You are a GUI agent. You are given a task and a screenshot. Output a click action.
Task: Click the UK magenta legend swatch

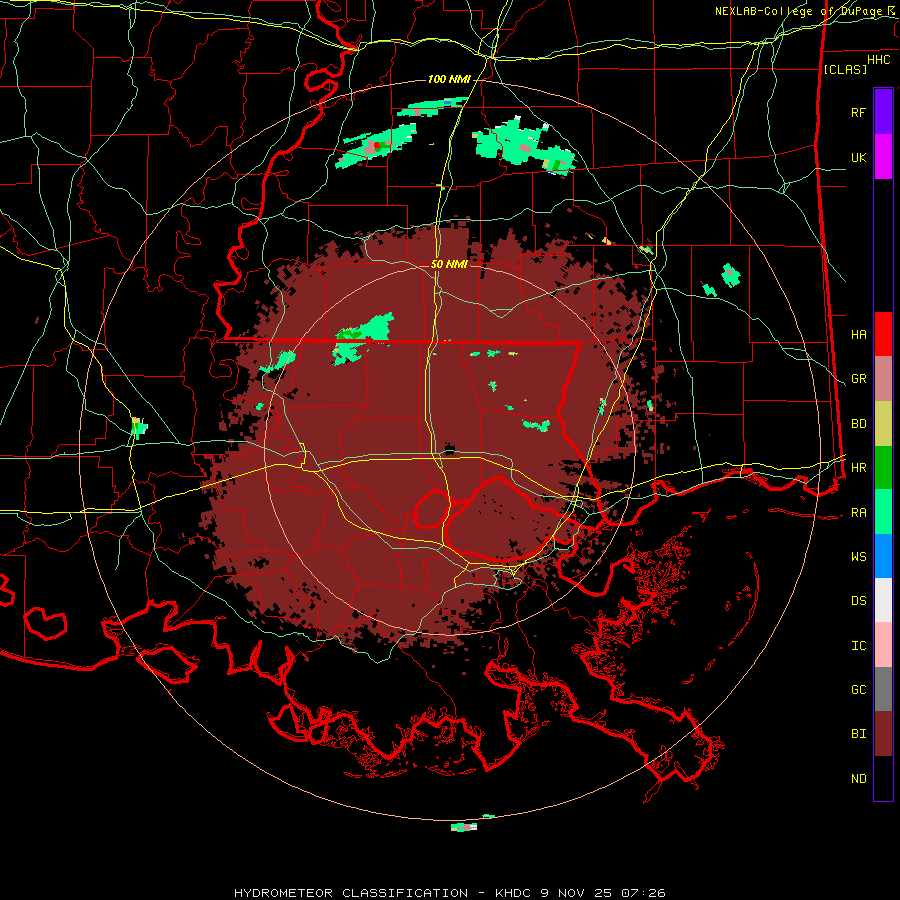click(883, 157)
